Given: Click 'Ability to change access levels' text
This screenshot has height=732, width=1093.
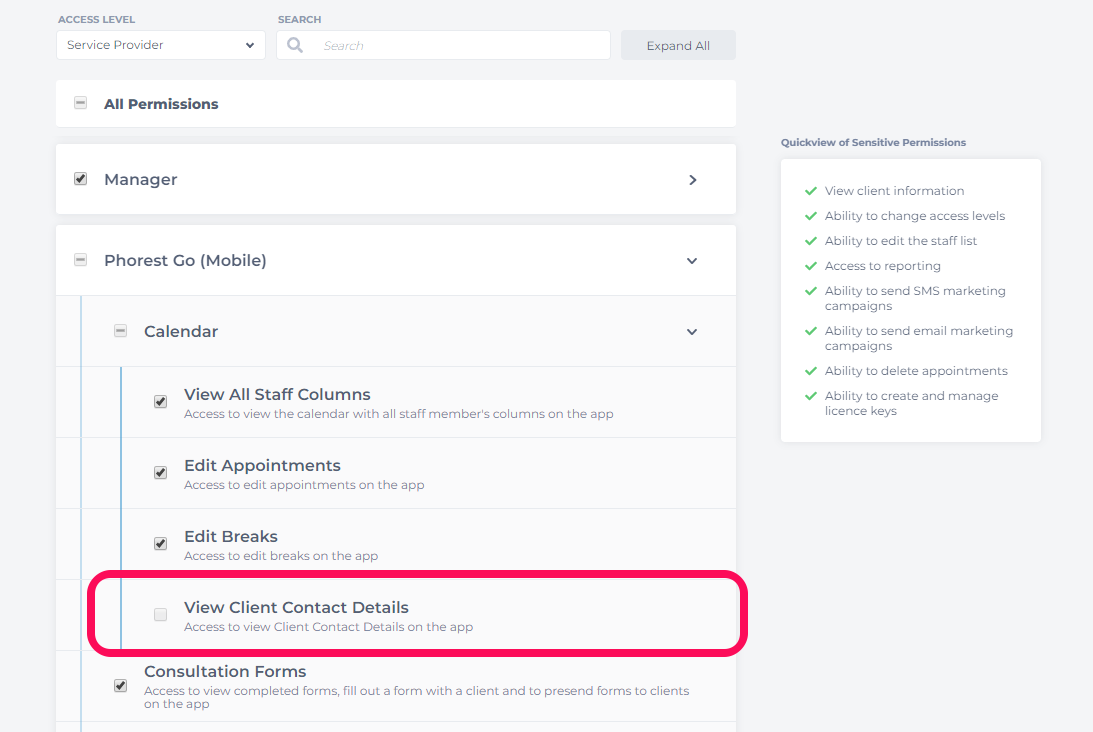Looking at the screenshot, I should click(915, 216).
